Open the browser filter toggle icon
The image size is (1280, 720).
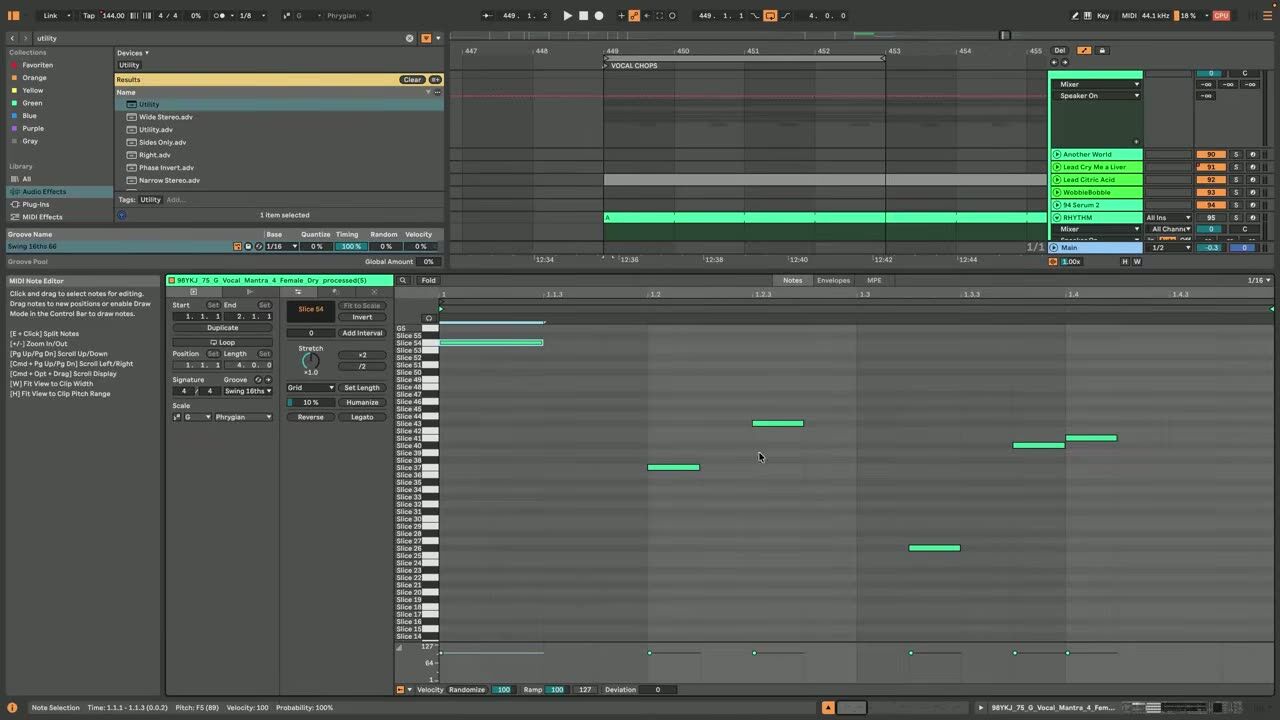click(x=426, y=38)
